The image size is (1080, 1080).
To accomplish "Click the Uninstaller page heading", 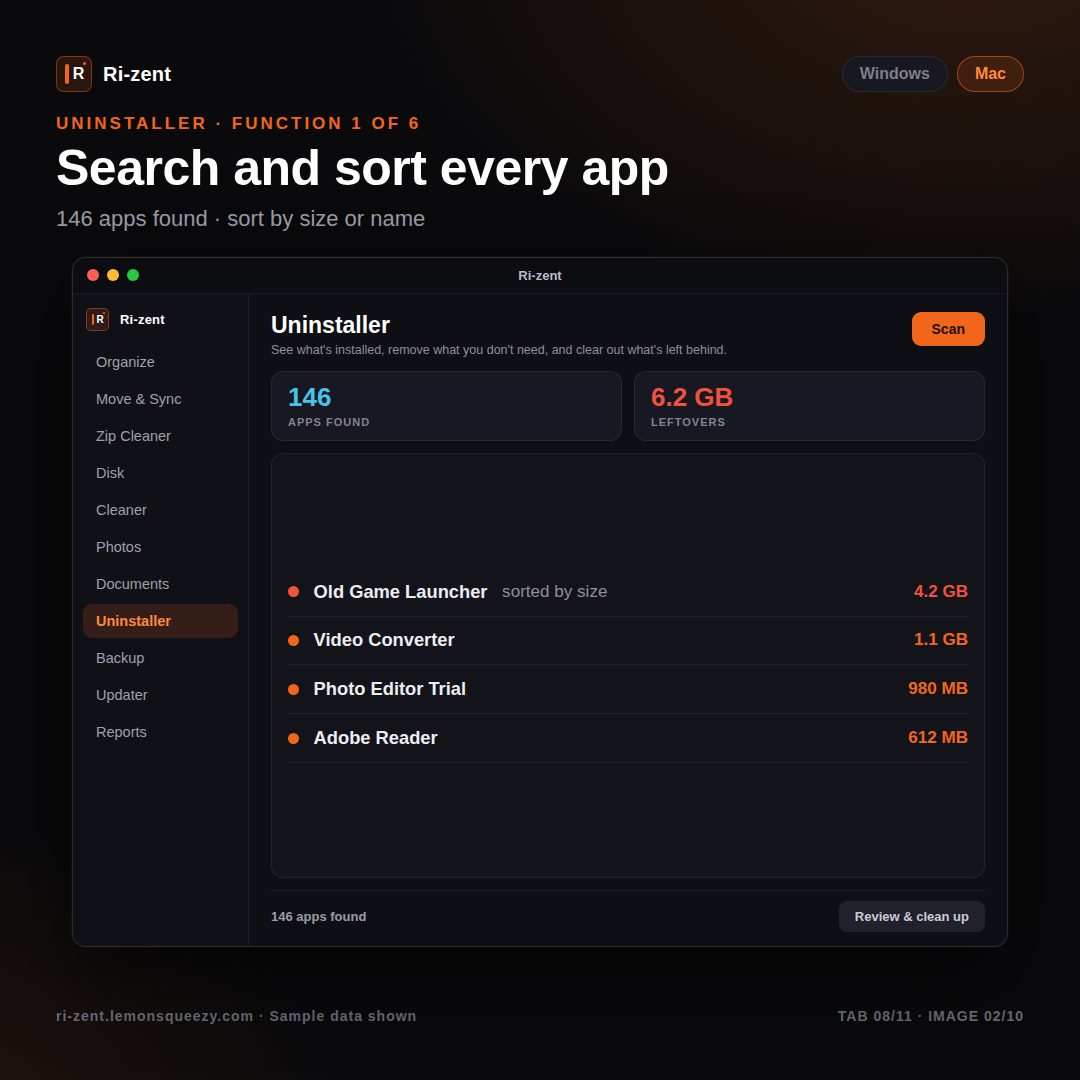I will pyautogui.click(x=331, y=325).
